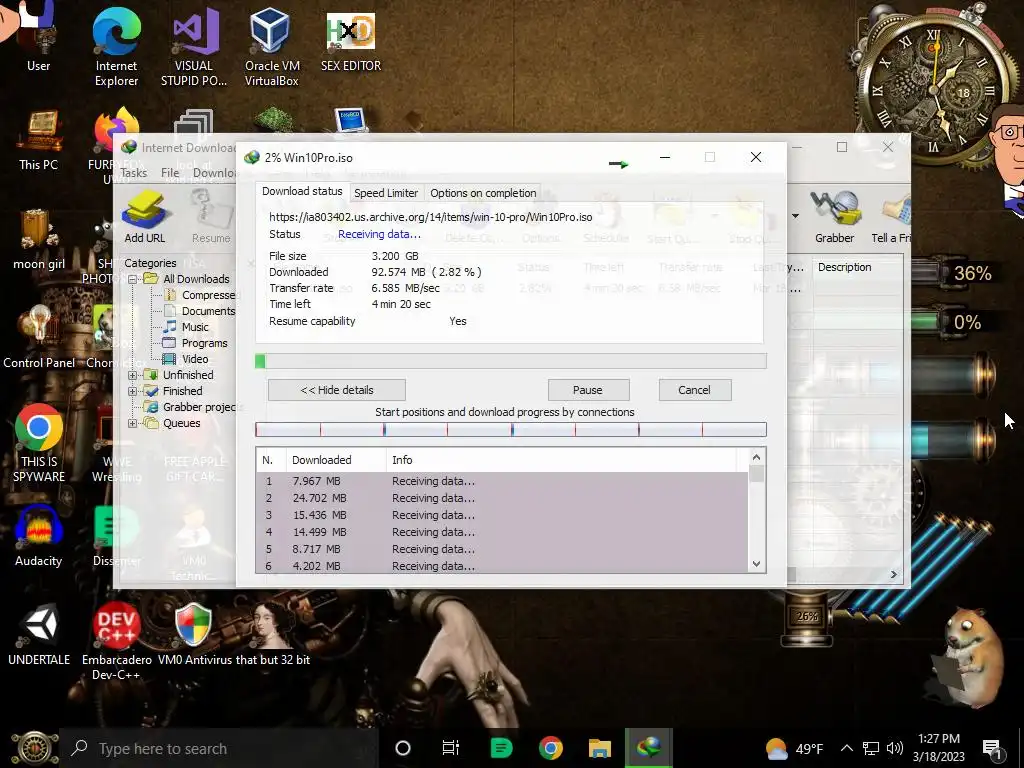Screen dimensions: 1024x768
Task: Select connection row 2 with 24.702 MB
Action: click(x=502, y=498)
